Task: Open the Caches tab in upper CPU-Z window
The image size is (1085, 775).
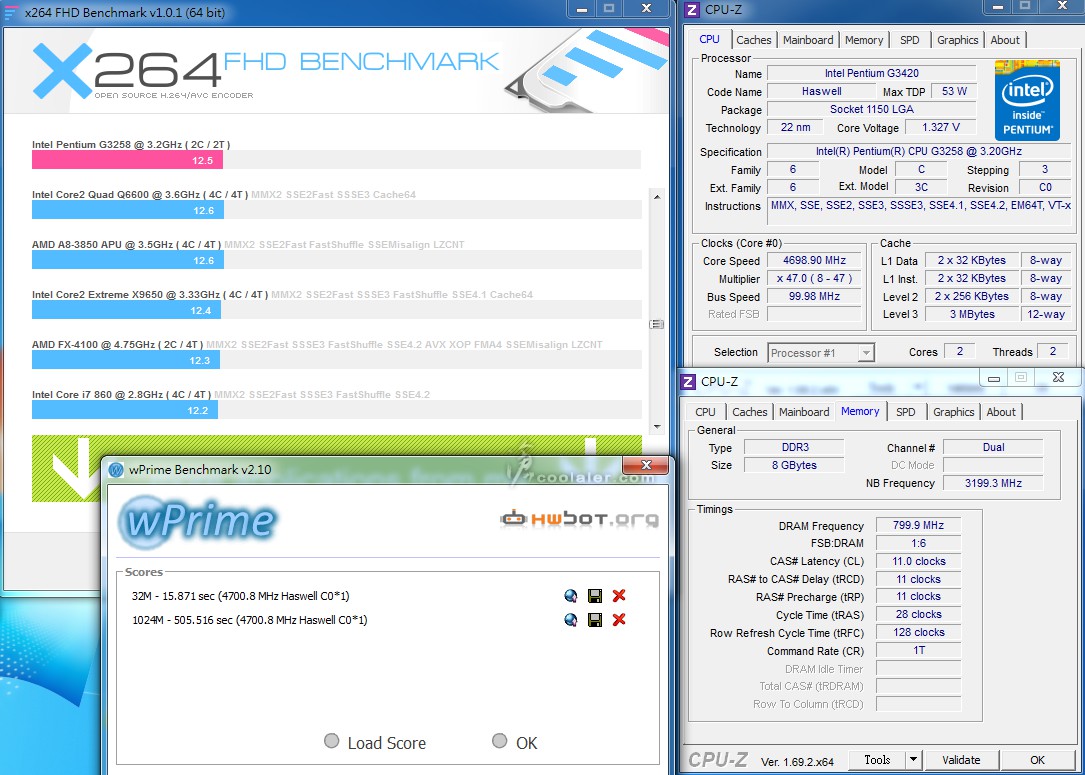Action: [754, 40]
